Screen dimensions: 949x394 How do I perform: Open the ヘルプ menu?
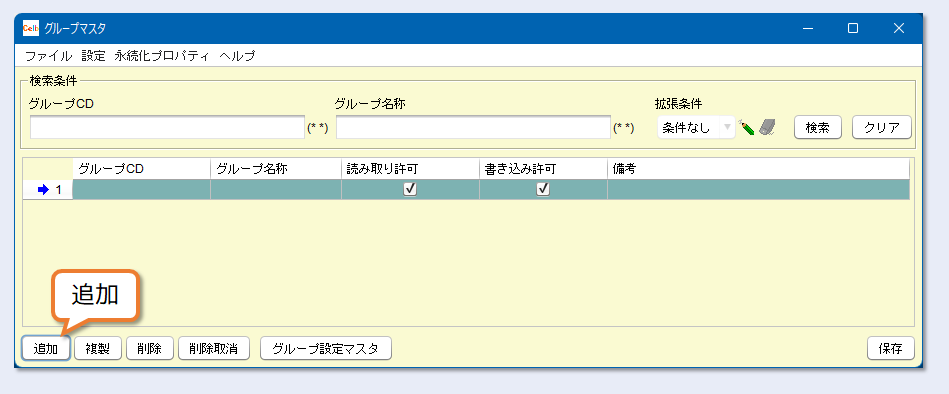237,56
